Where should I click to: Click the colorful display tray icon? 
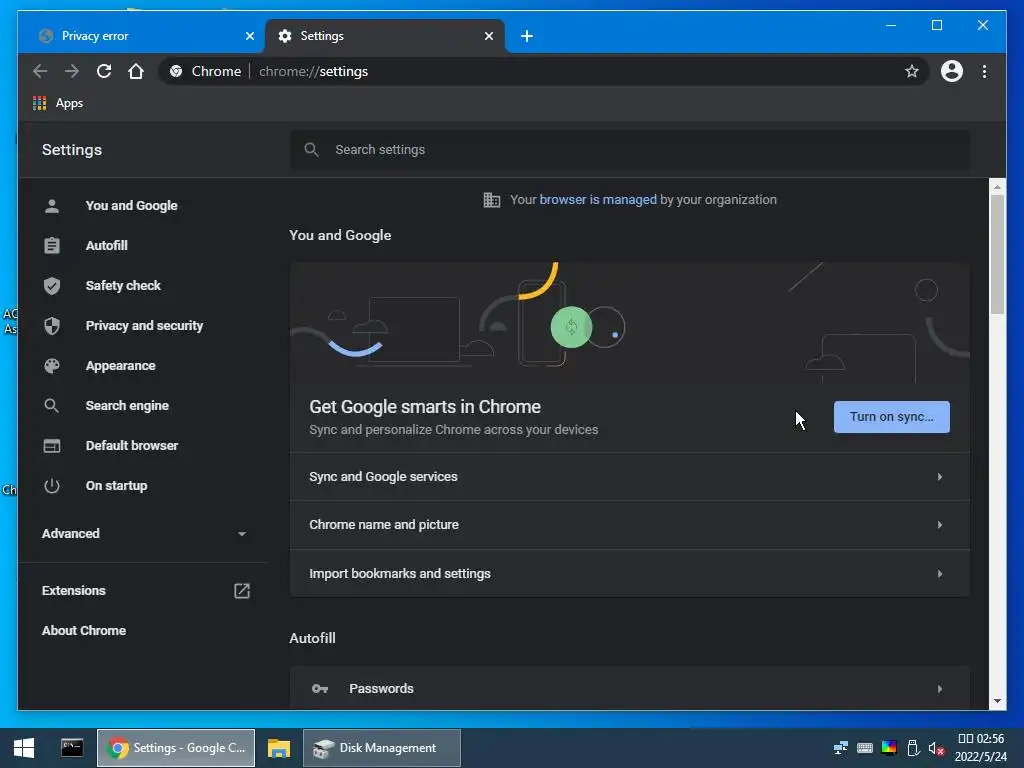[x=889, y=748]
